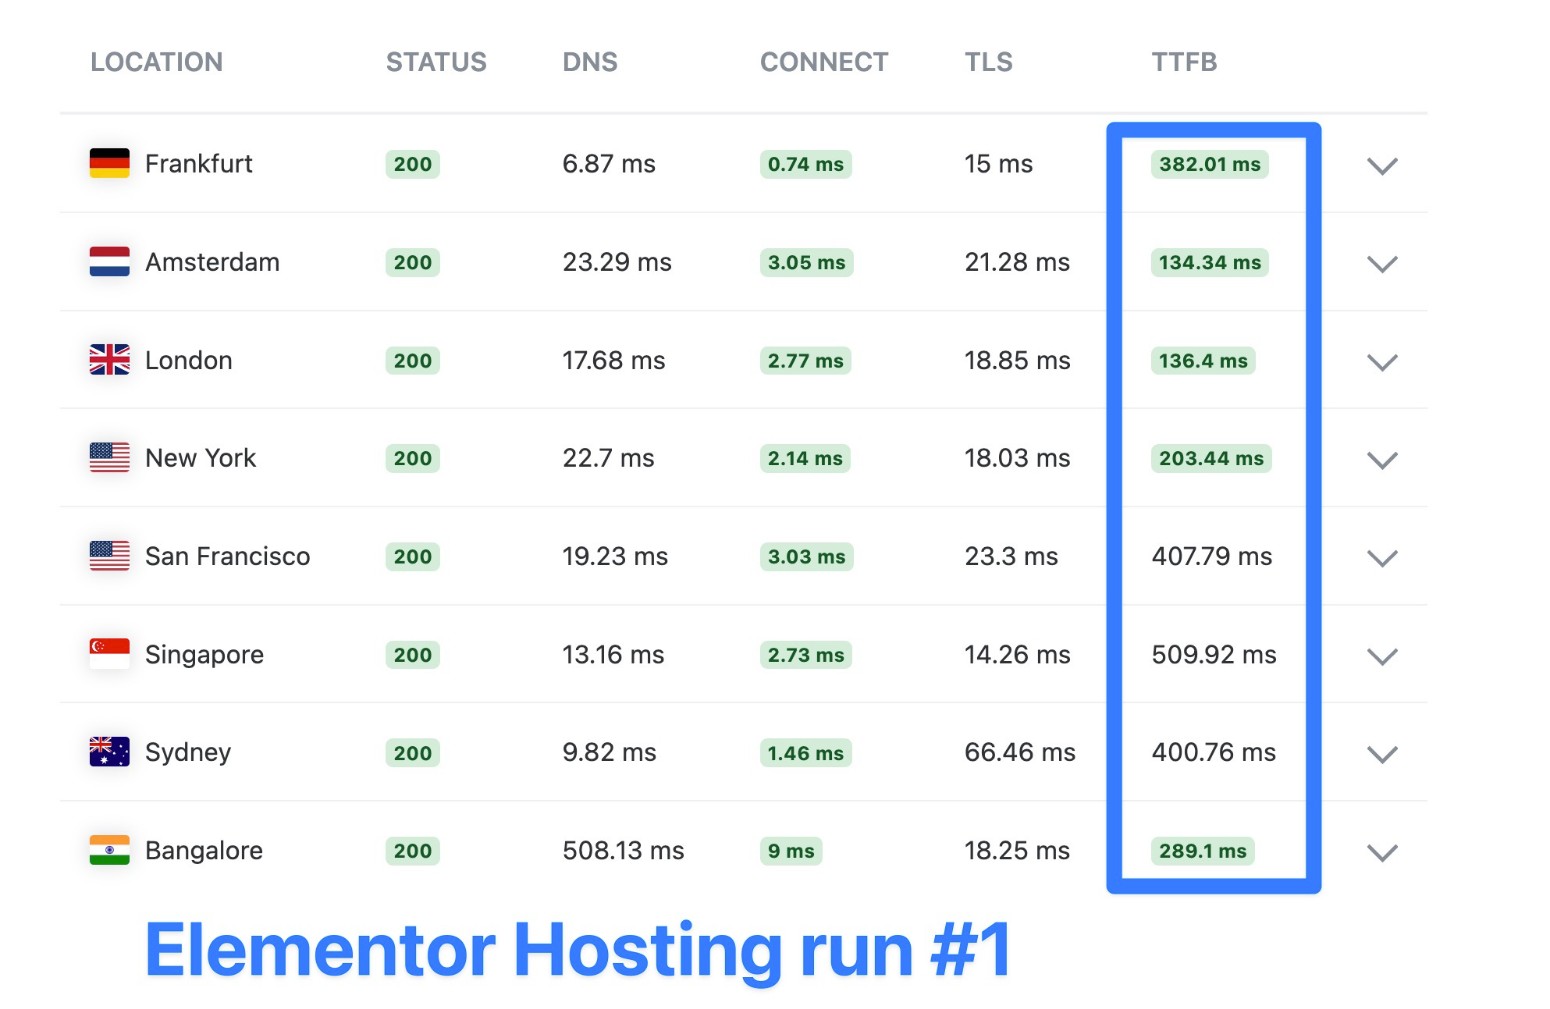
Task: Click the 23.3 ms TLS value
Action: coord(1011,556)
